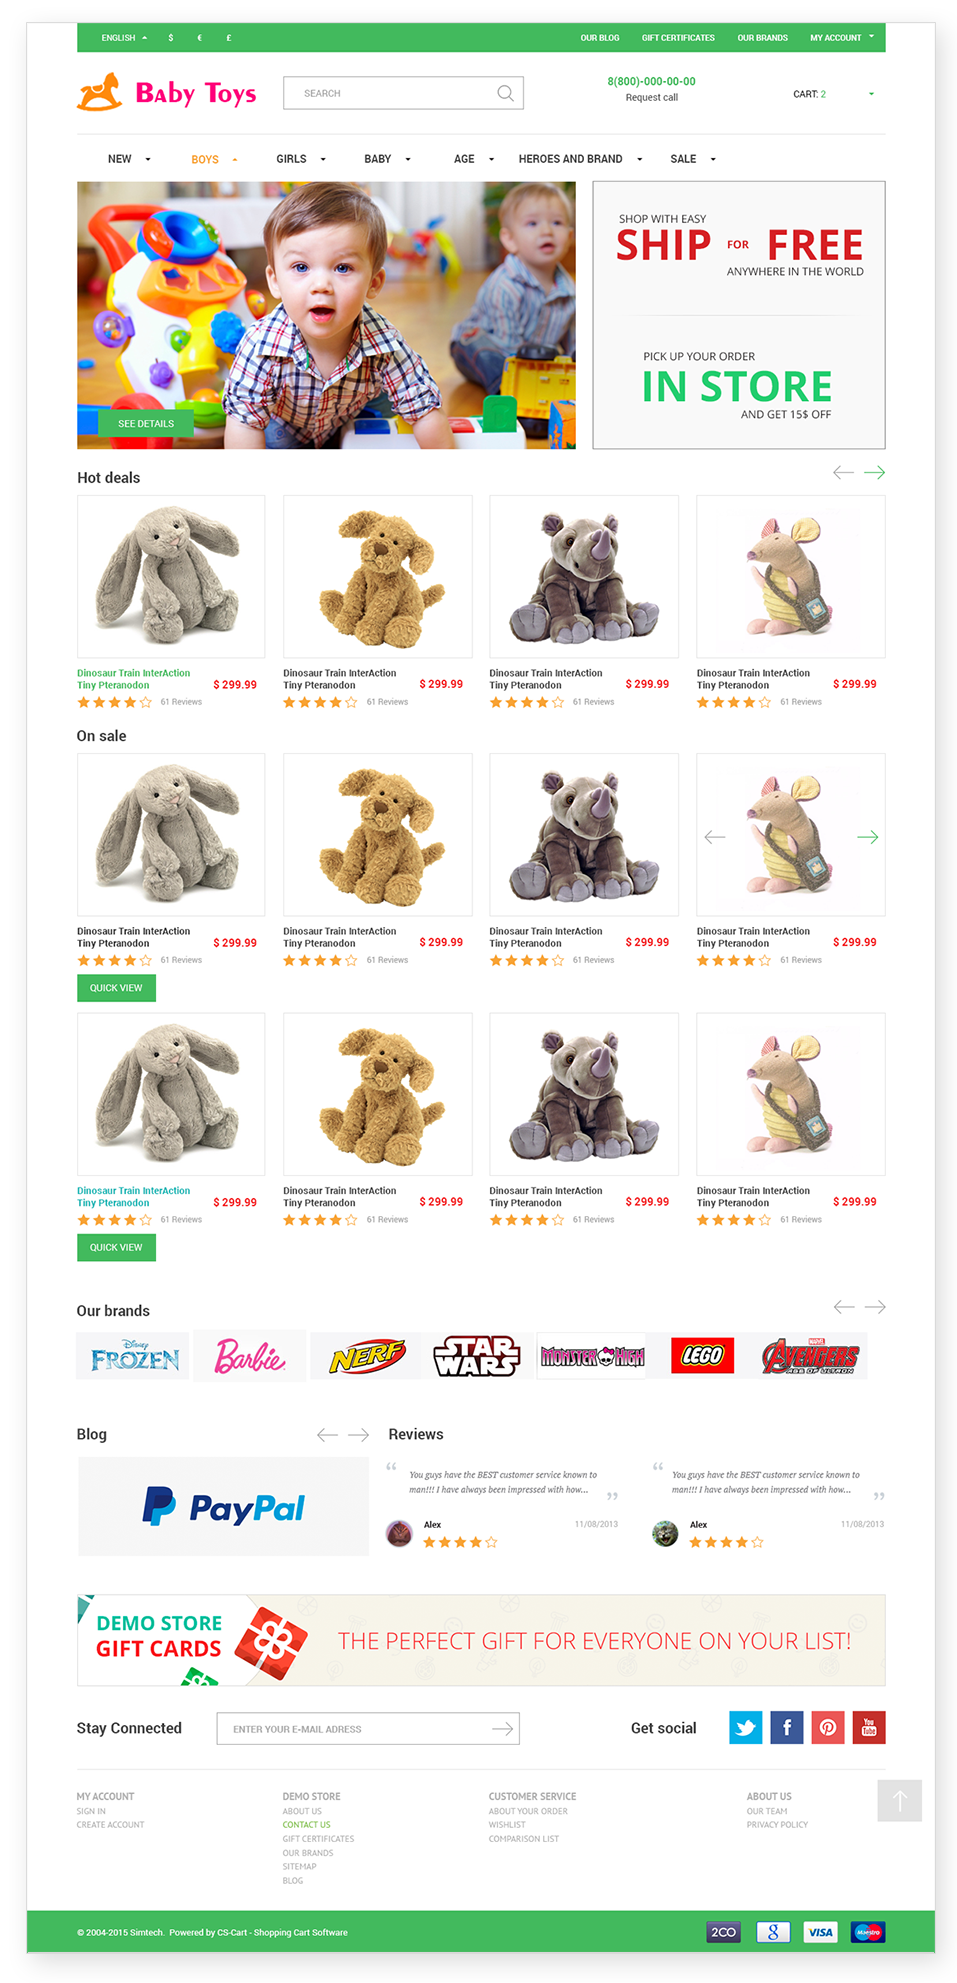Viewport: 957px width, 1983px height.
Task: Select the LEGO brand logo
Action: (702, 1356)
